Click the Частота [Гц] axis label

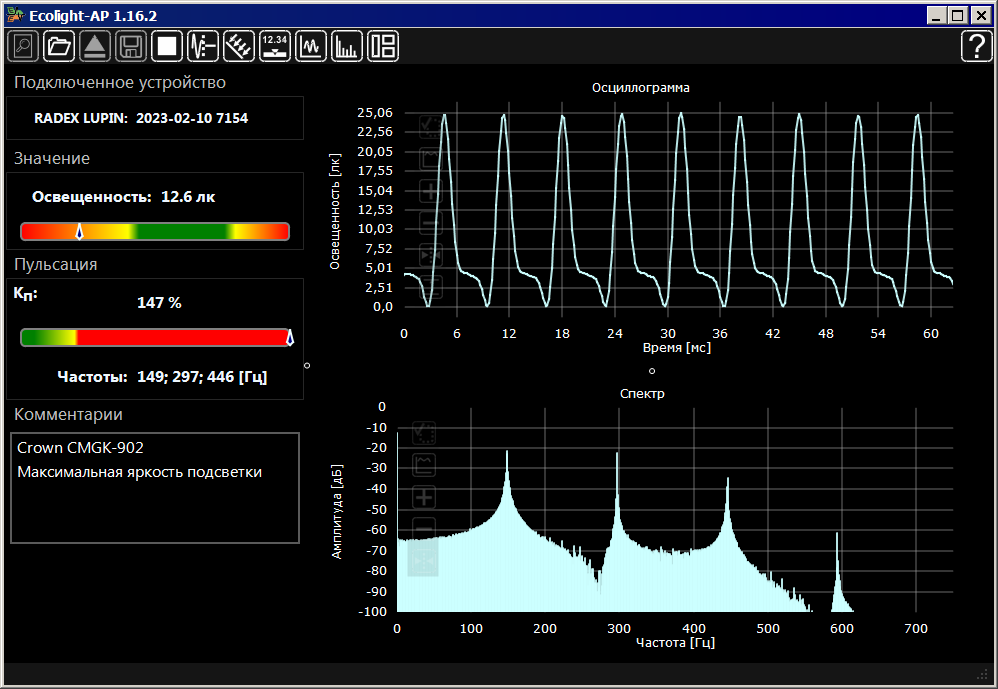pos(676,643)
